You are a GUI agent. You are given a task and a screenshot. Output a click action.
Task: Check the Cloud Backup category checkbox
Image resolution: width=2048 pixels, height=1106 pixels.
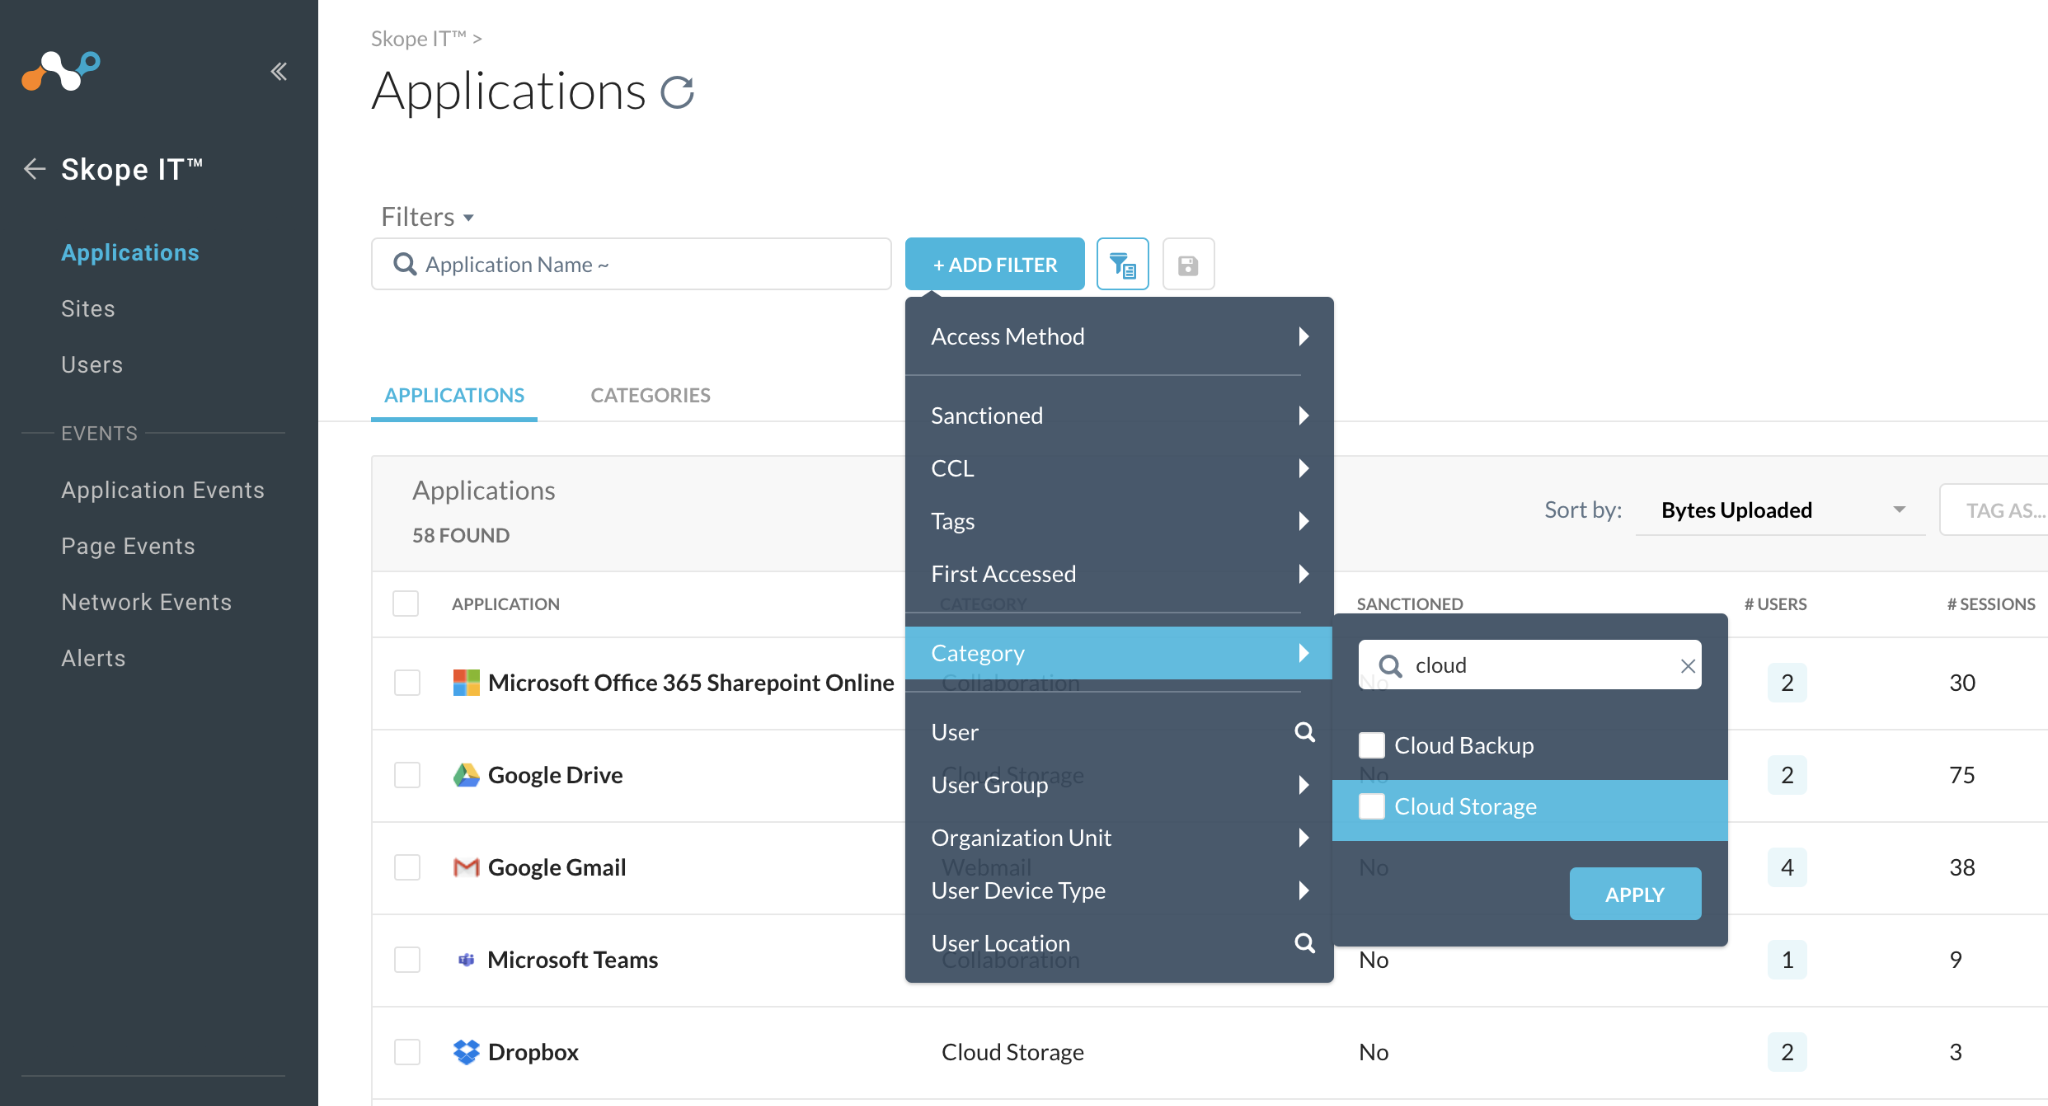click(1372, 745)
